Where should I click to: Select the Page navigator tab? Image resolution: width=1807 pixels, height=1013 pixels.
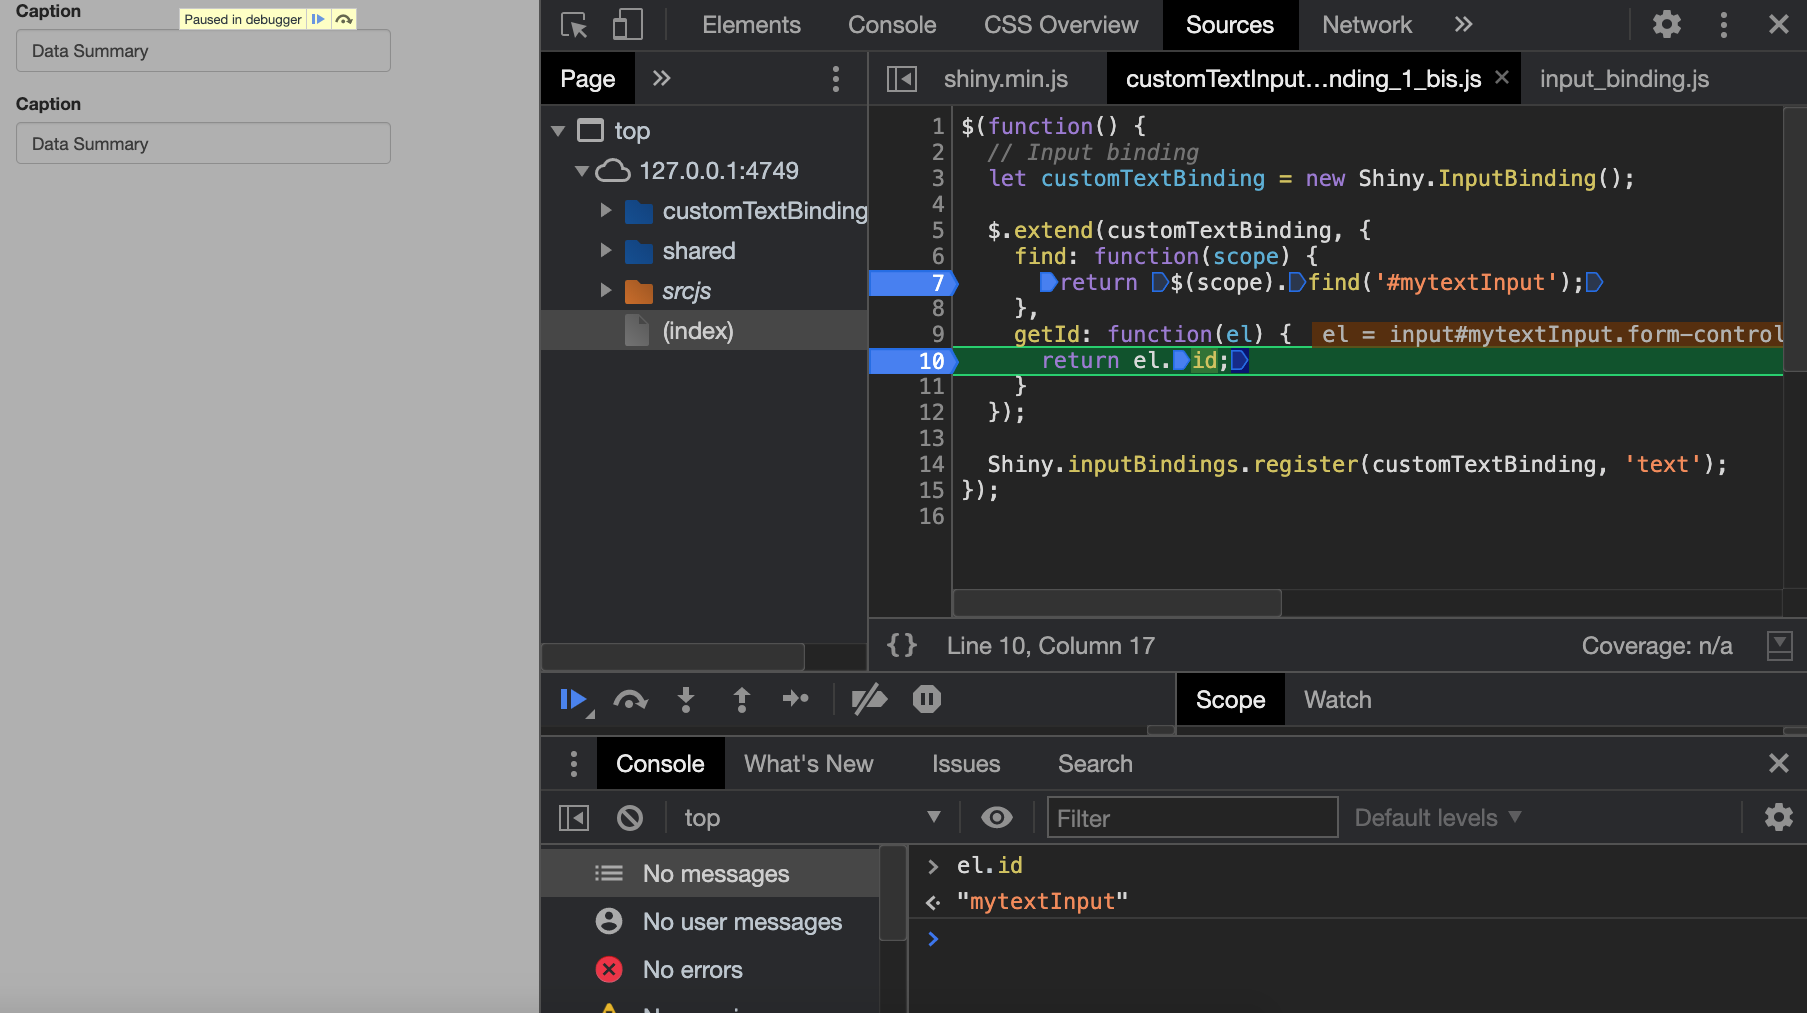pyautogui.click(x=588, y=78)
